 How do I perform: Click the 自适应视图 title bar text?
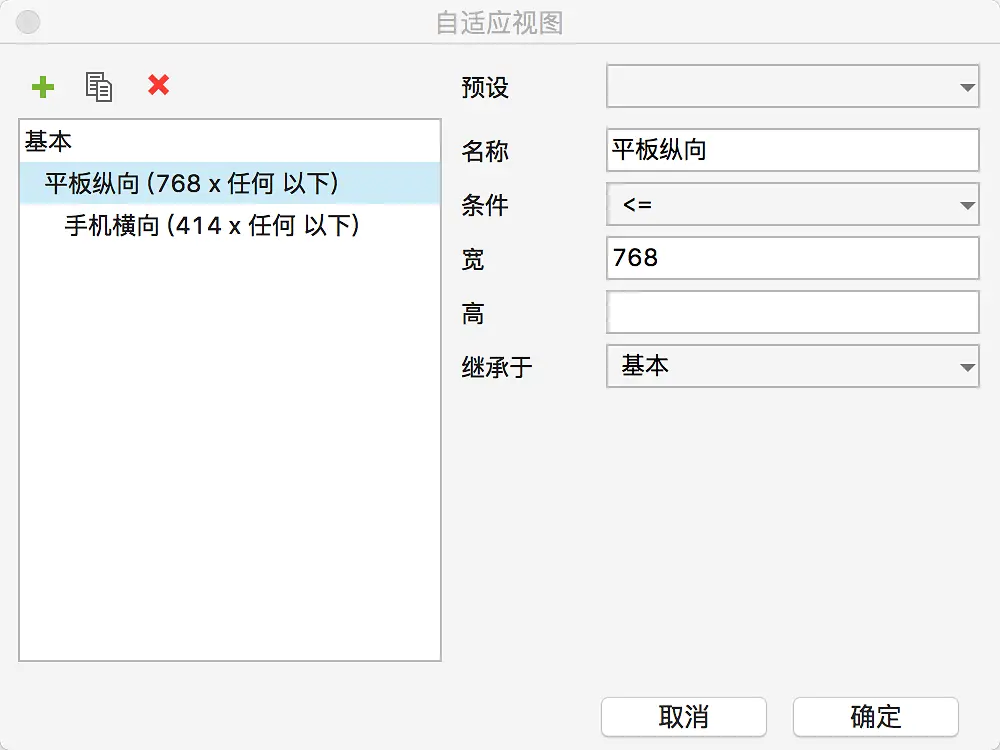tap(499, 22)
